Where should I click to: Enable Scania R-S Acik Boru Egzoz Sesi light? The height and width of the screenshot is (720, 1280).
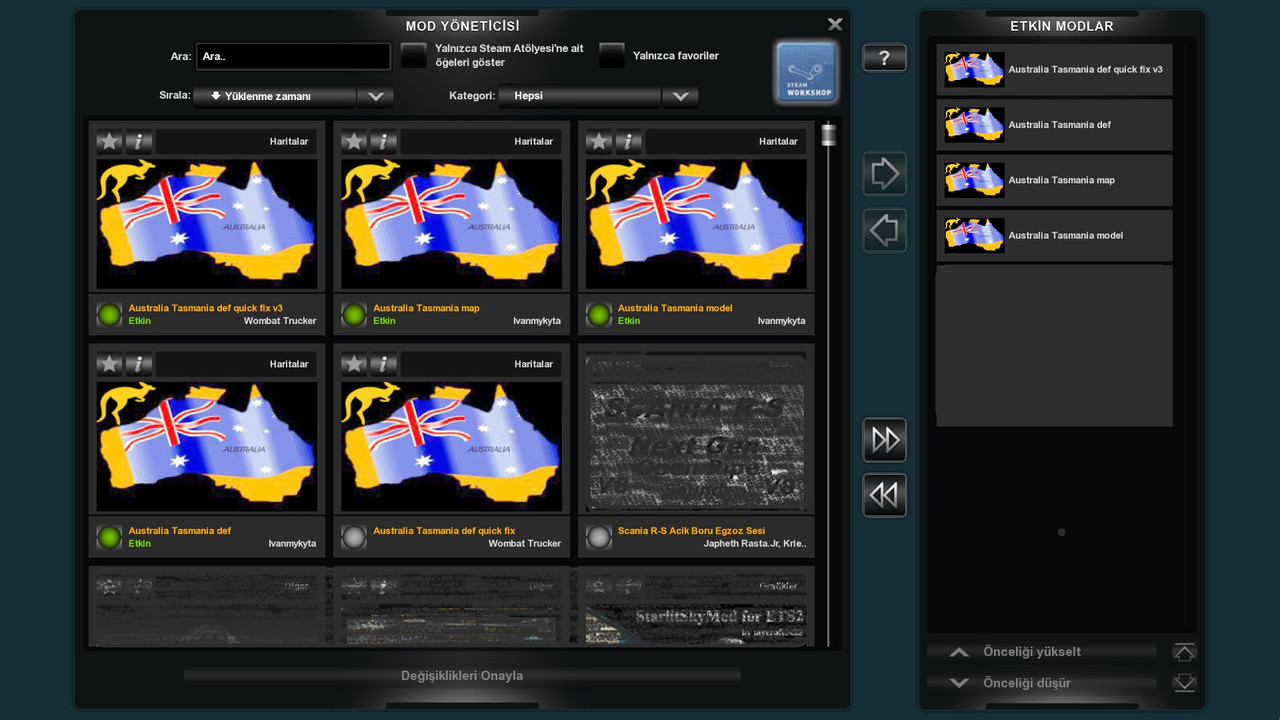click(x=599, y=538)
